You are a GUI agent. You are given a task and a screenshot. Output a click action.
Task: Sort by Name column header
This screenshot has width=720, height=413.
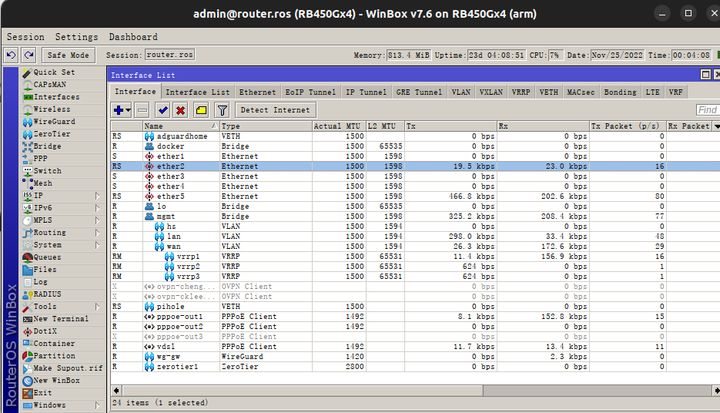(180, 126)
